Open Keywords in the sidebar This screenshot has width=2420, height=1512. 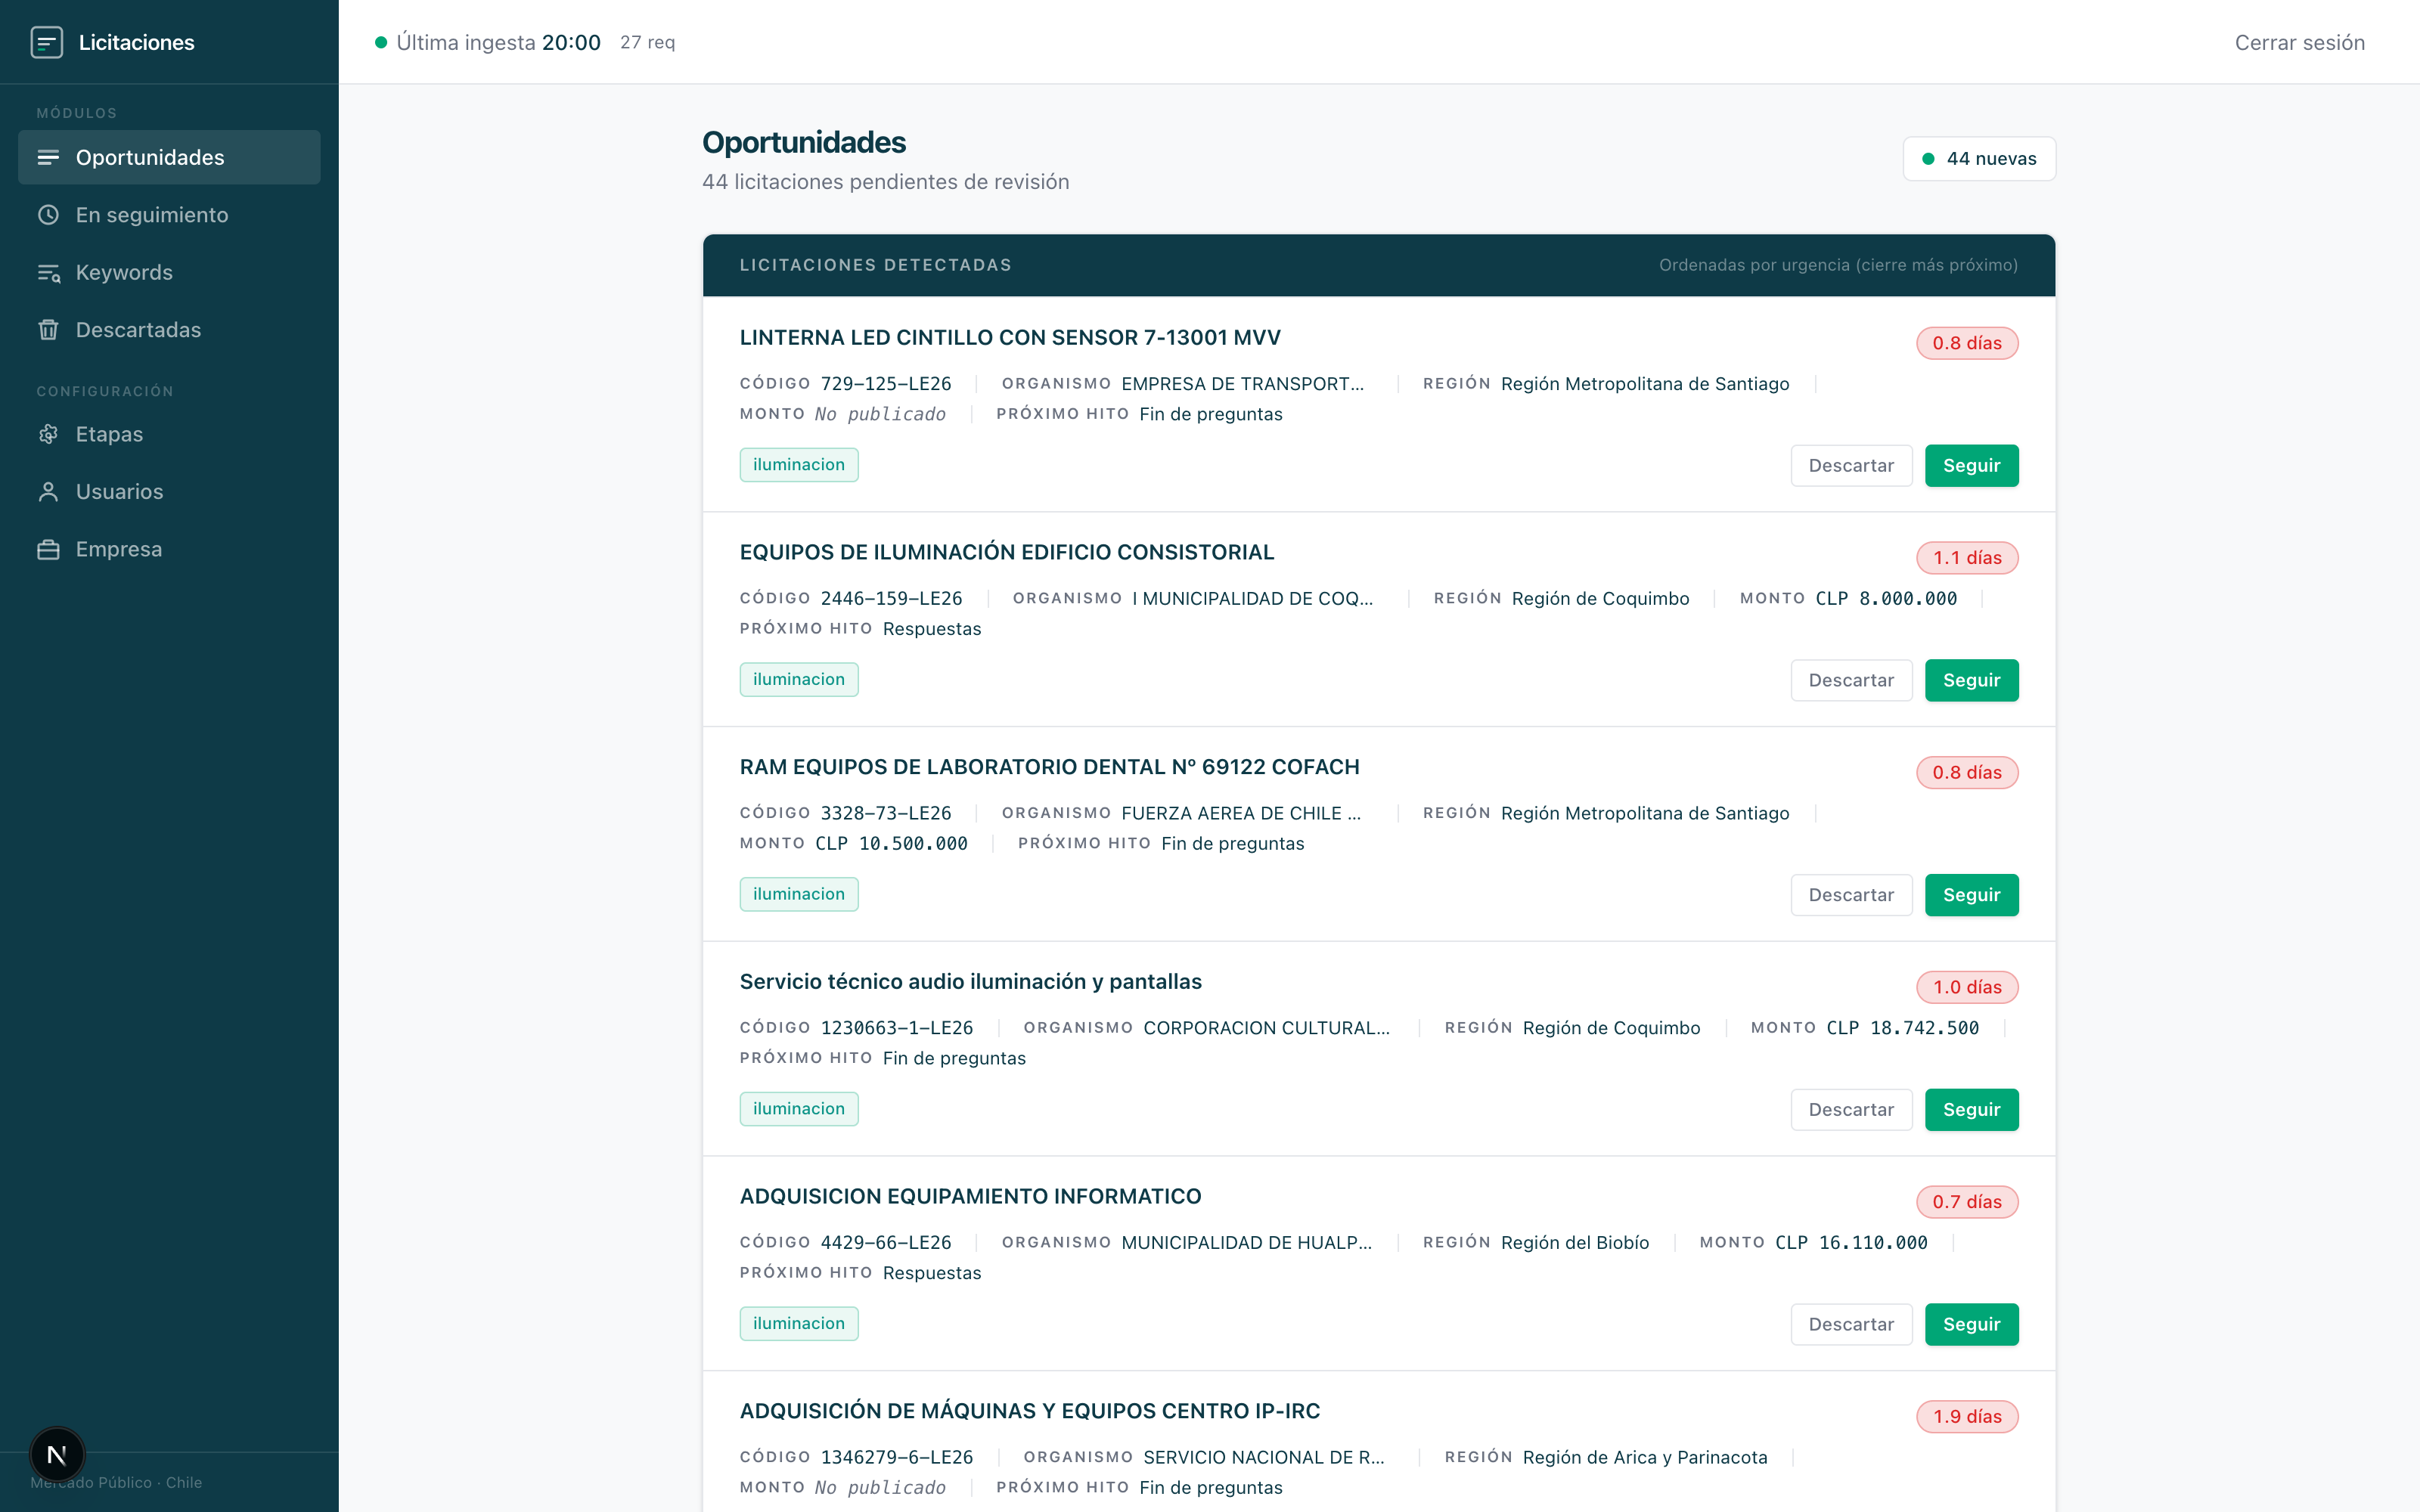click(x=169, y=272)
